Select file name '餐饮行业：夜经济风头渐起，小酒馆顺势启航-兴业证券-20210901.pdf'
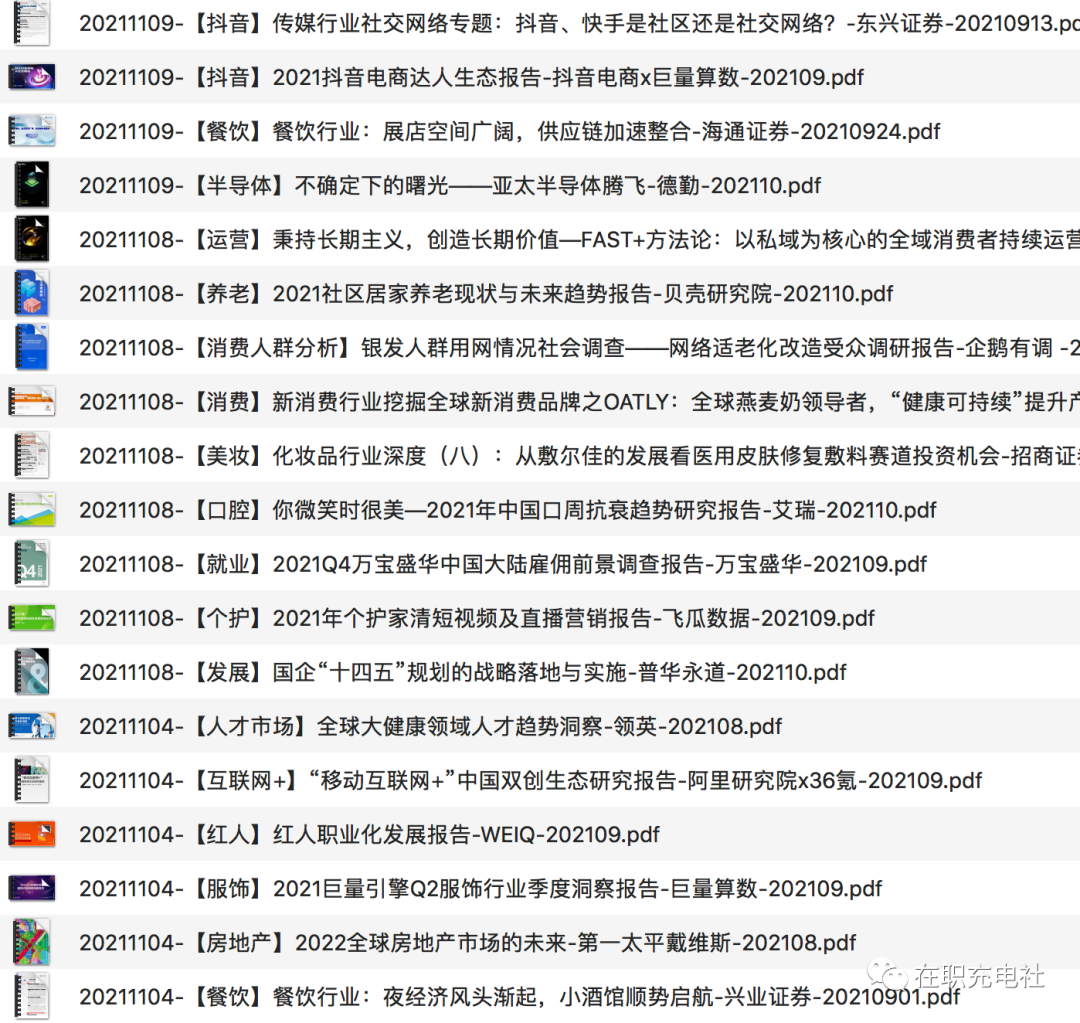The image size is (1080, 1023). [616, 998]
